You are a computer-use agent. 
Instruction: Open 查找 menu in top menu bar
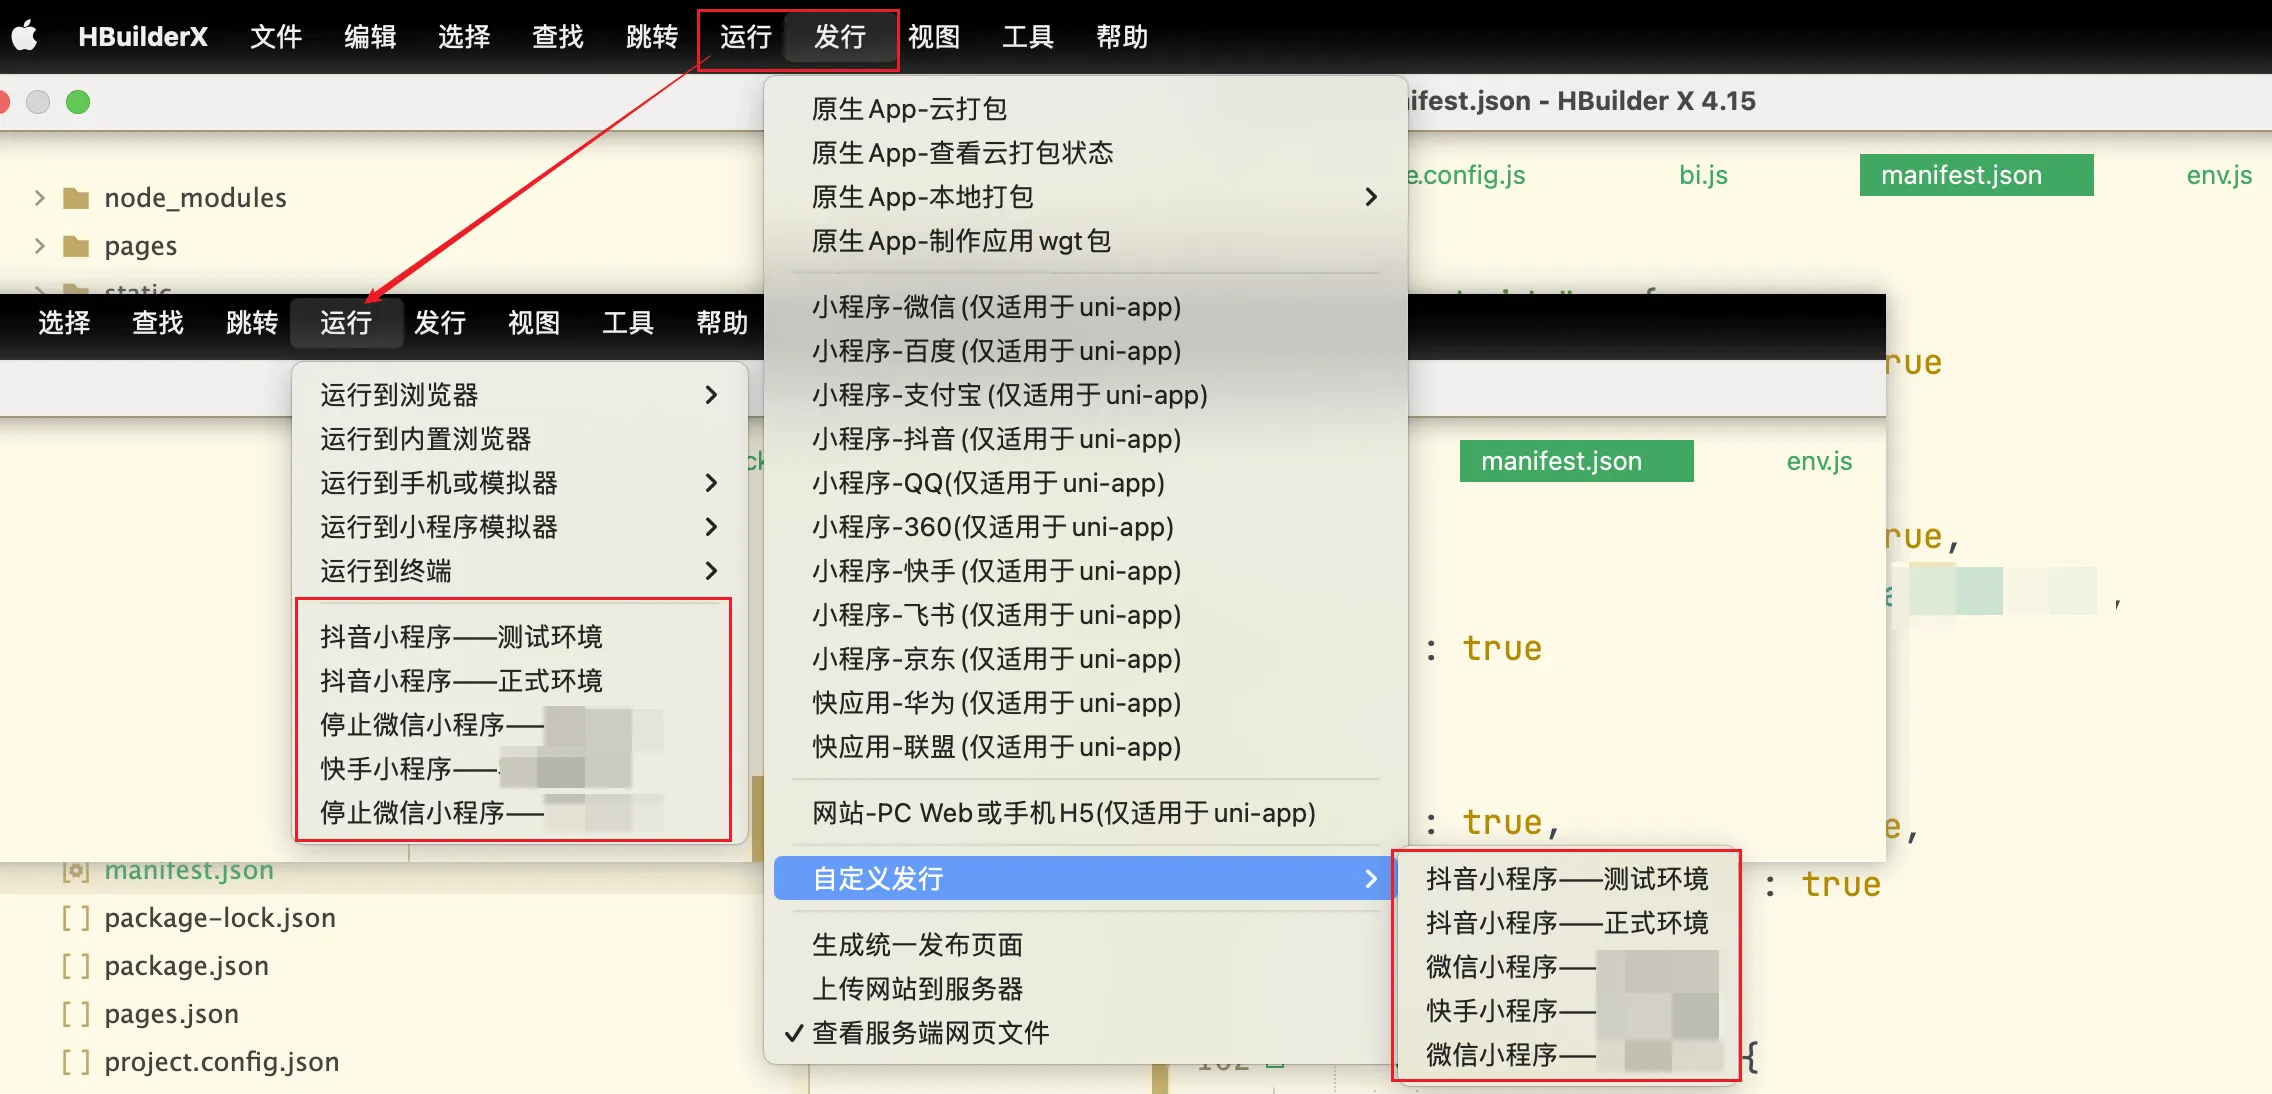pos(558,37)
